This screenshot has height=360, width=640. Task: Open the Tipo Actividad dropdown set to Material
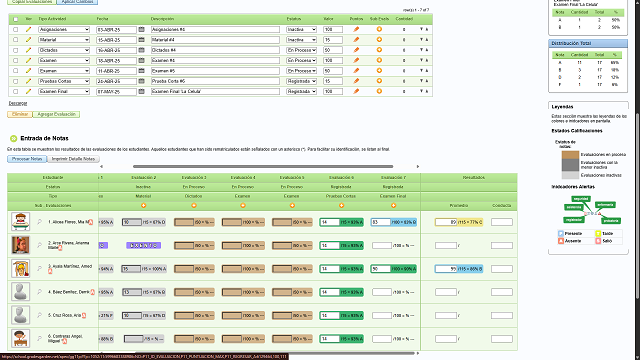[x=64, y=40]
